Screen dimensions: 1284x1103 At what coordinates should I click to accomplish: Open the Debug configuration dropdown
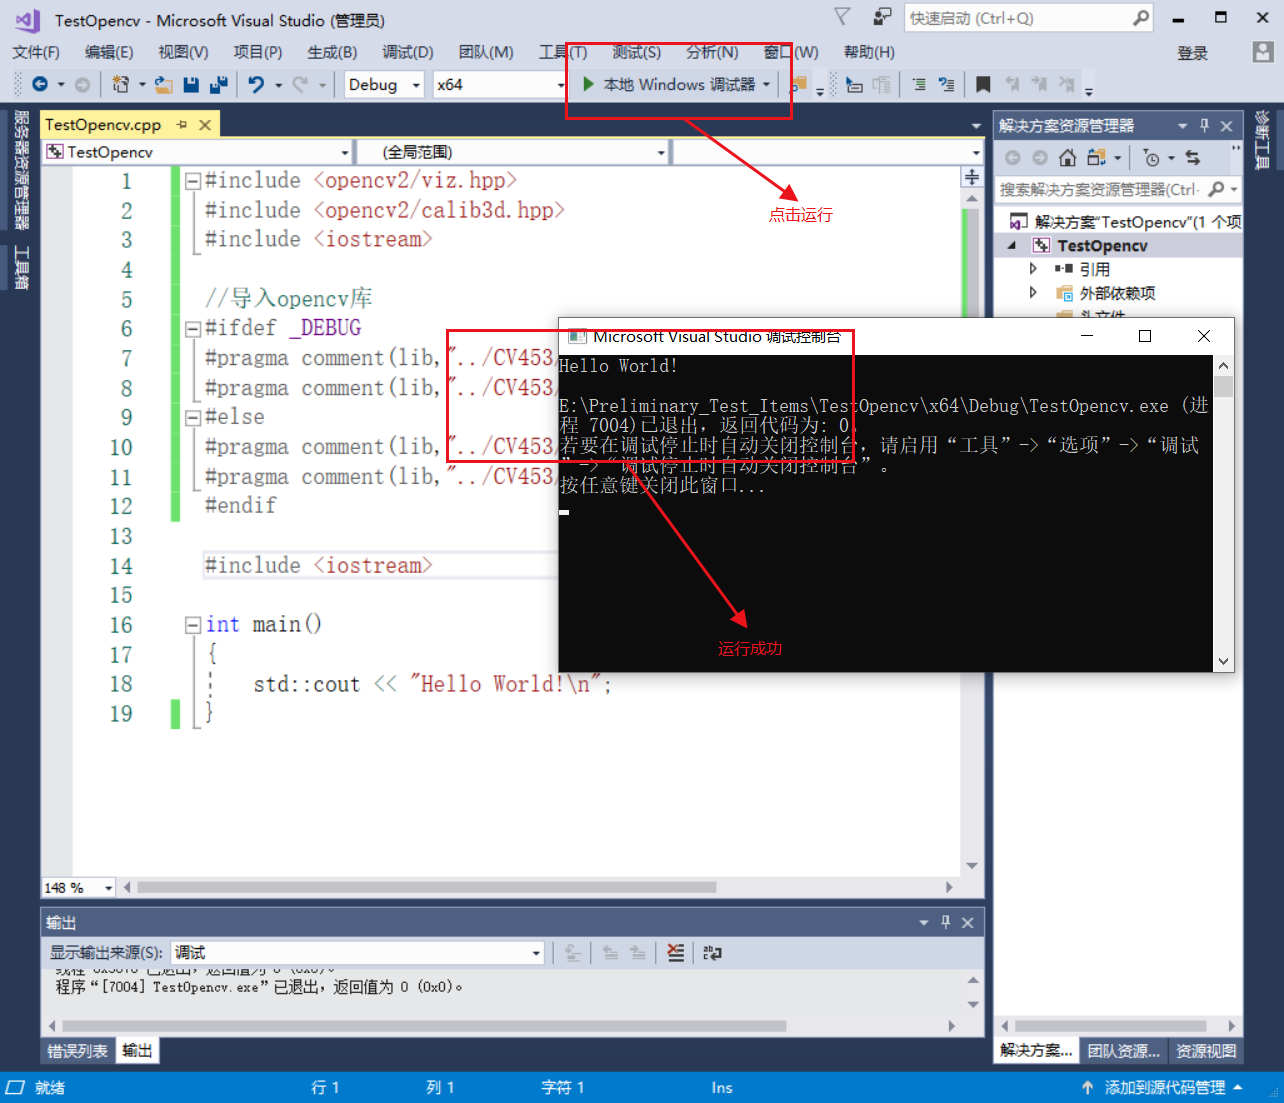pos(383,85)
